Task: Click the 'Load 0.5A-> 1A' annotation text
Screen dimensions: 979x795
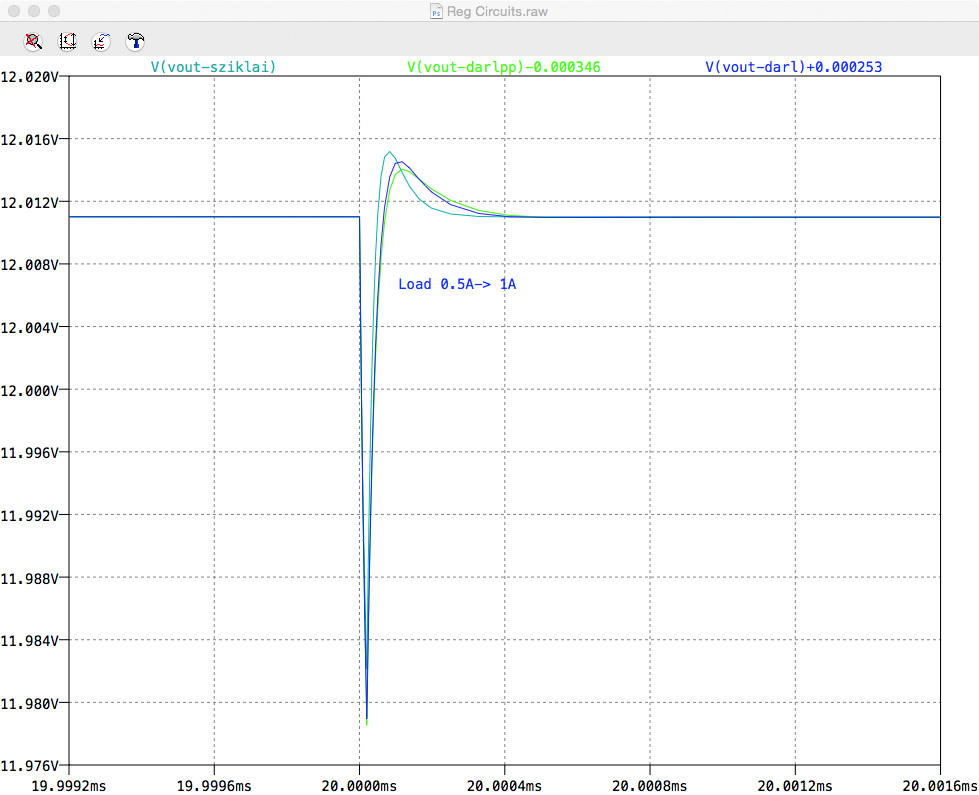Action: tap(457, 284)
